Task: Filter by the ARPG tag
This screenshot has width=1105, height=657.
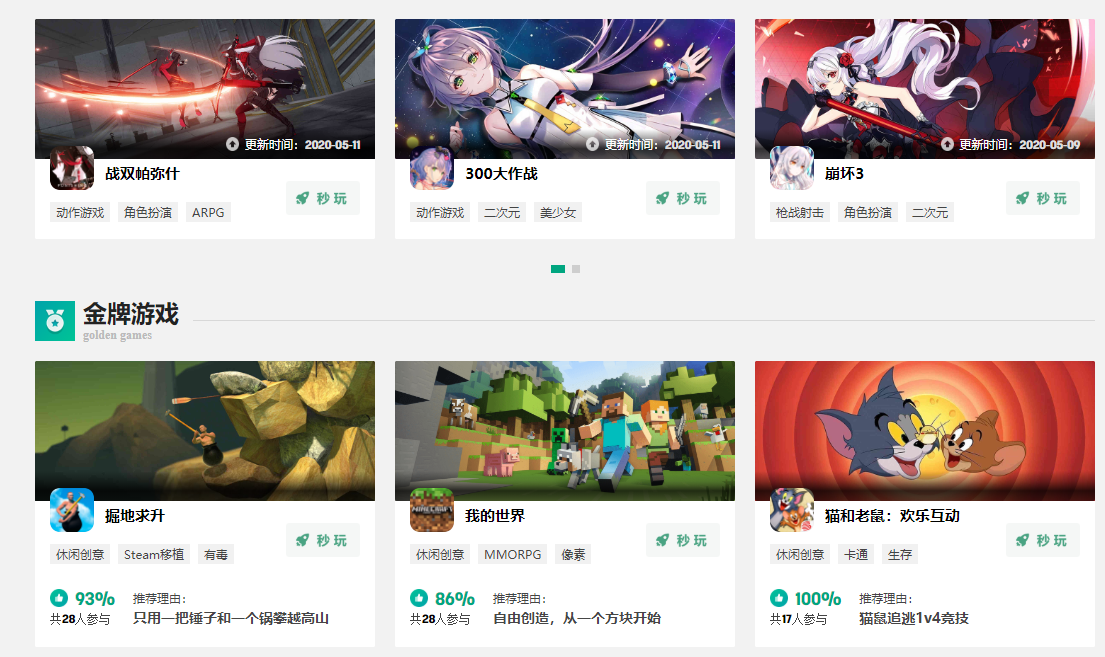Action: coord(208,212)
